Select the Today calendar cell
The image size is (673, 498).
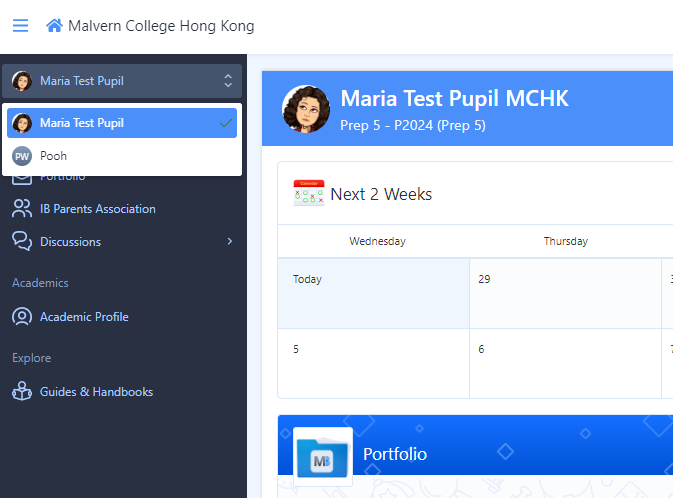373,294
